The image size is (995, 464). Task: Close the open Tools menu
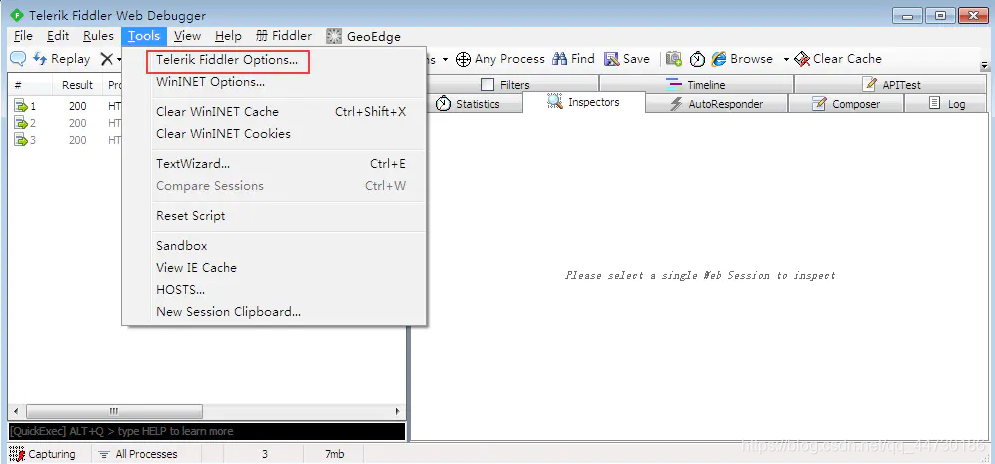(144, 36)
